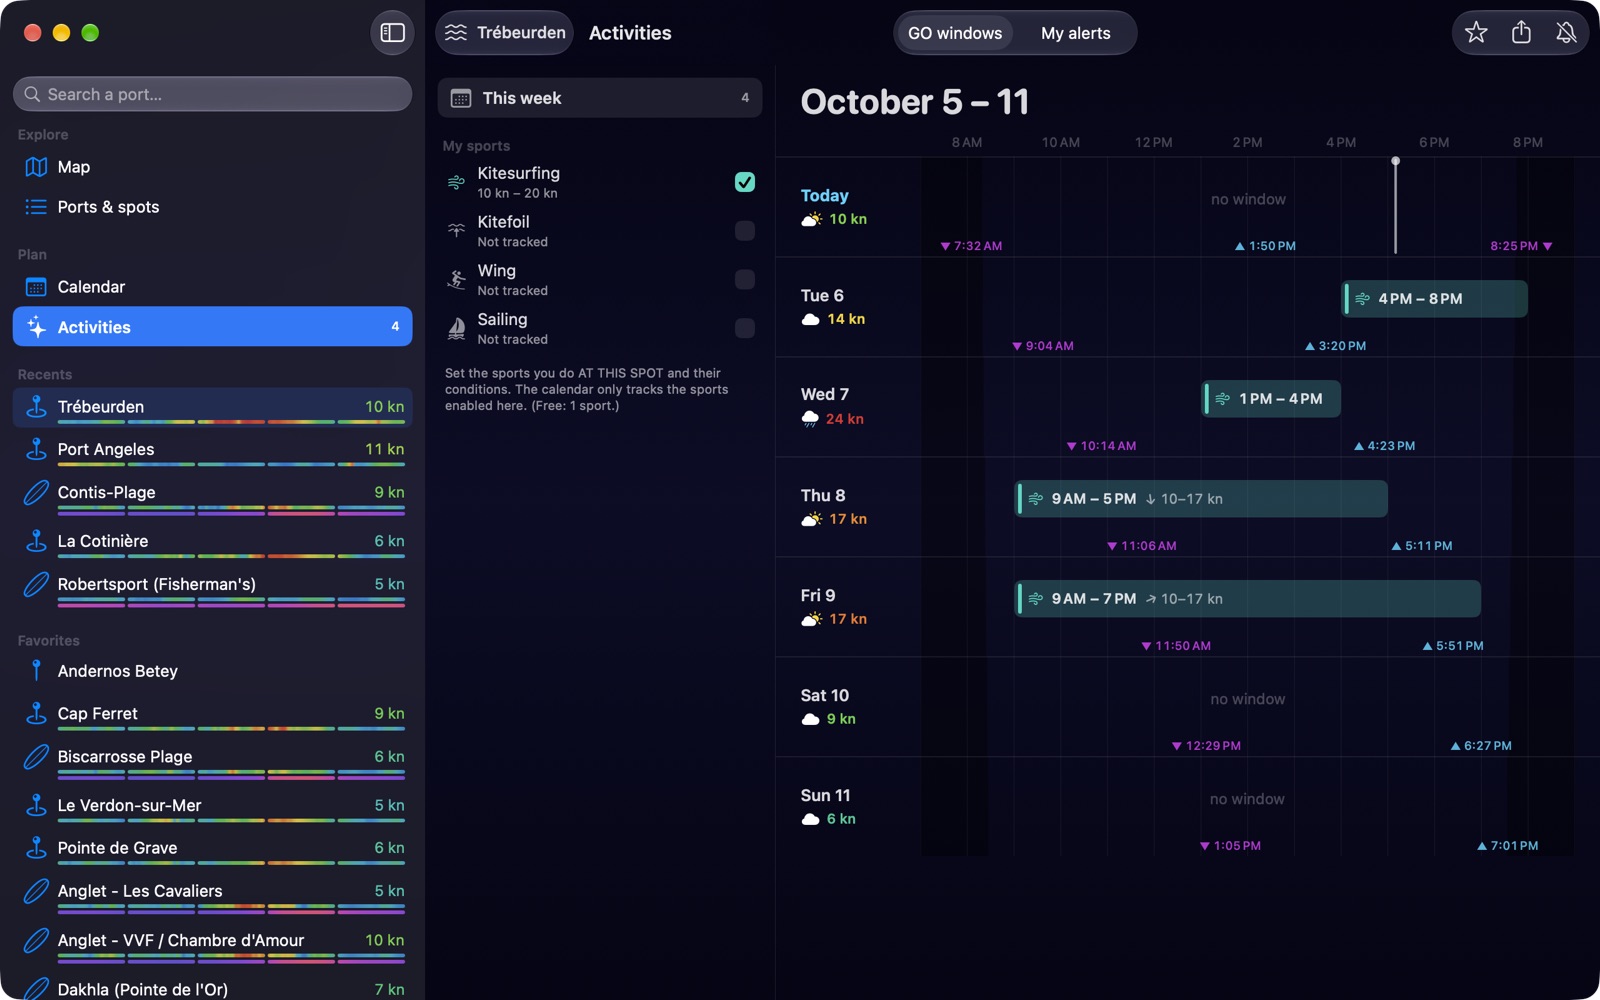1600x1000 pixels.
Task: Click the magnifier icon in search
Action: 32,94
